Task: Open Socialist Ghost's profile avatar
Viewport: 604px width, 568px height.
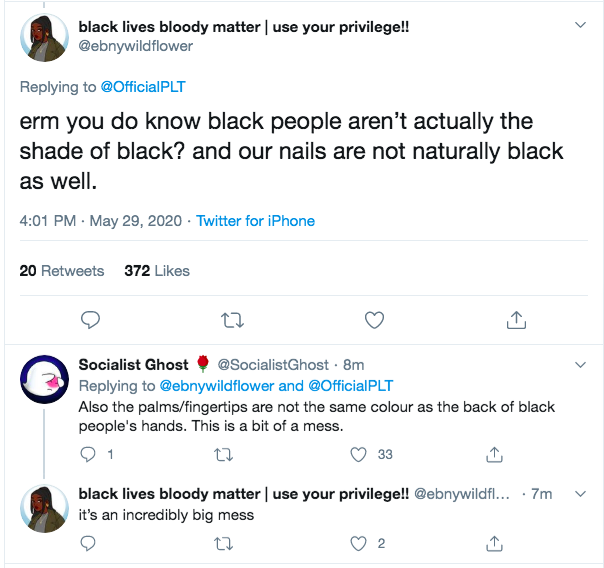Action: [x=44, y=379]
